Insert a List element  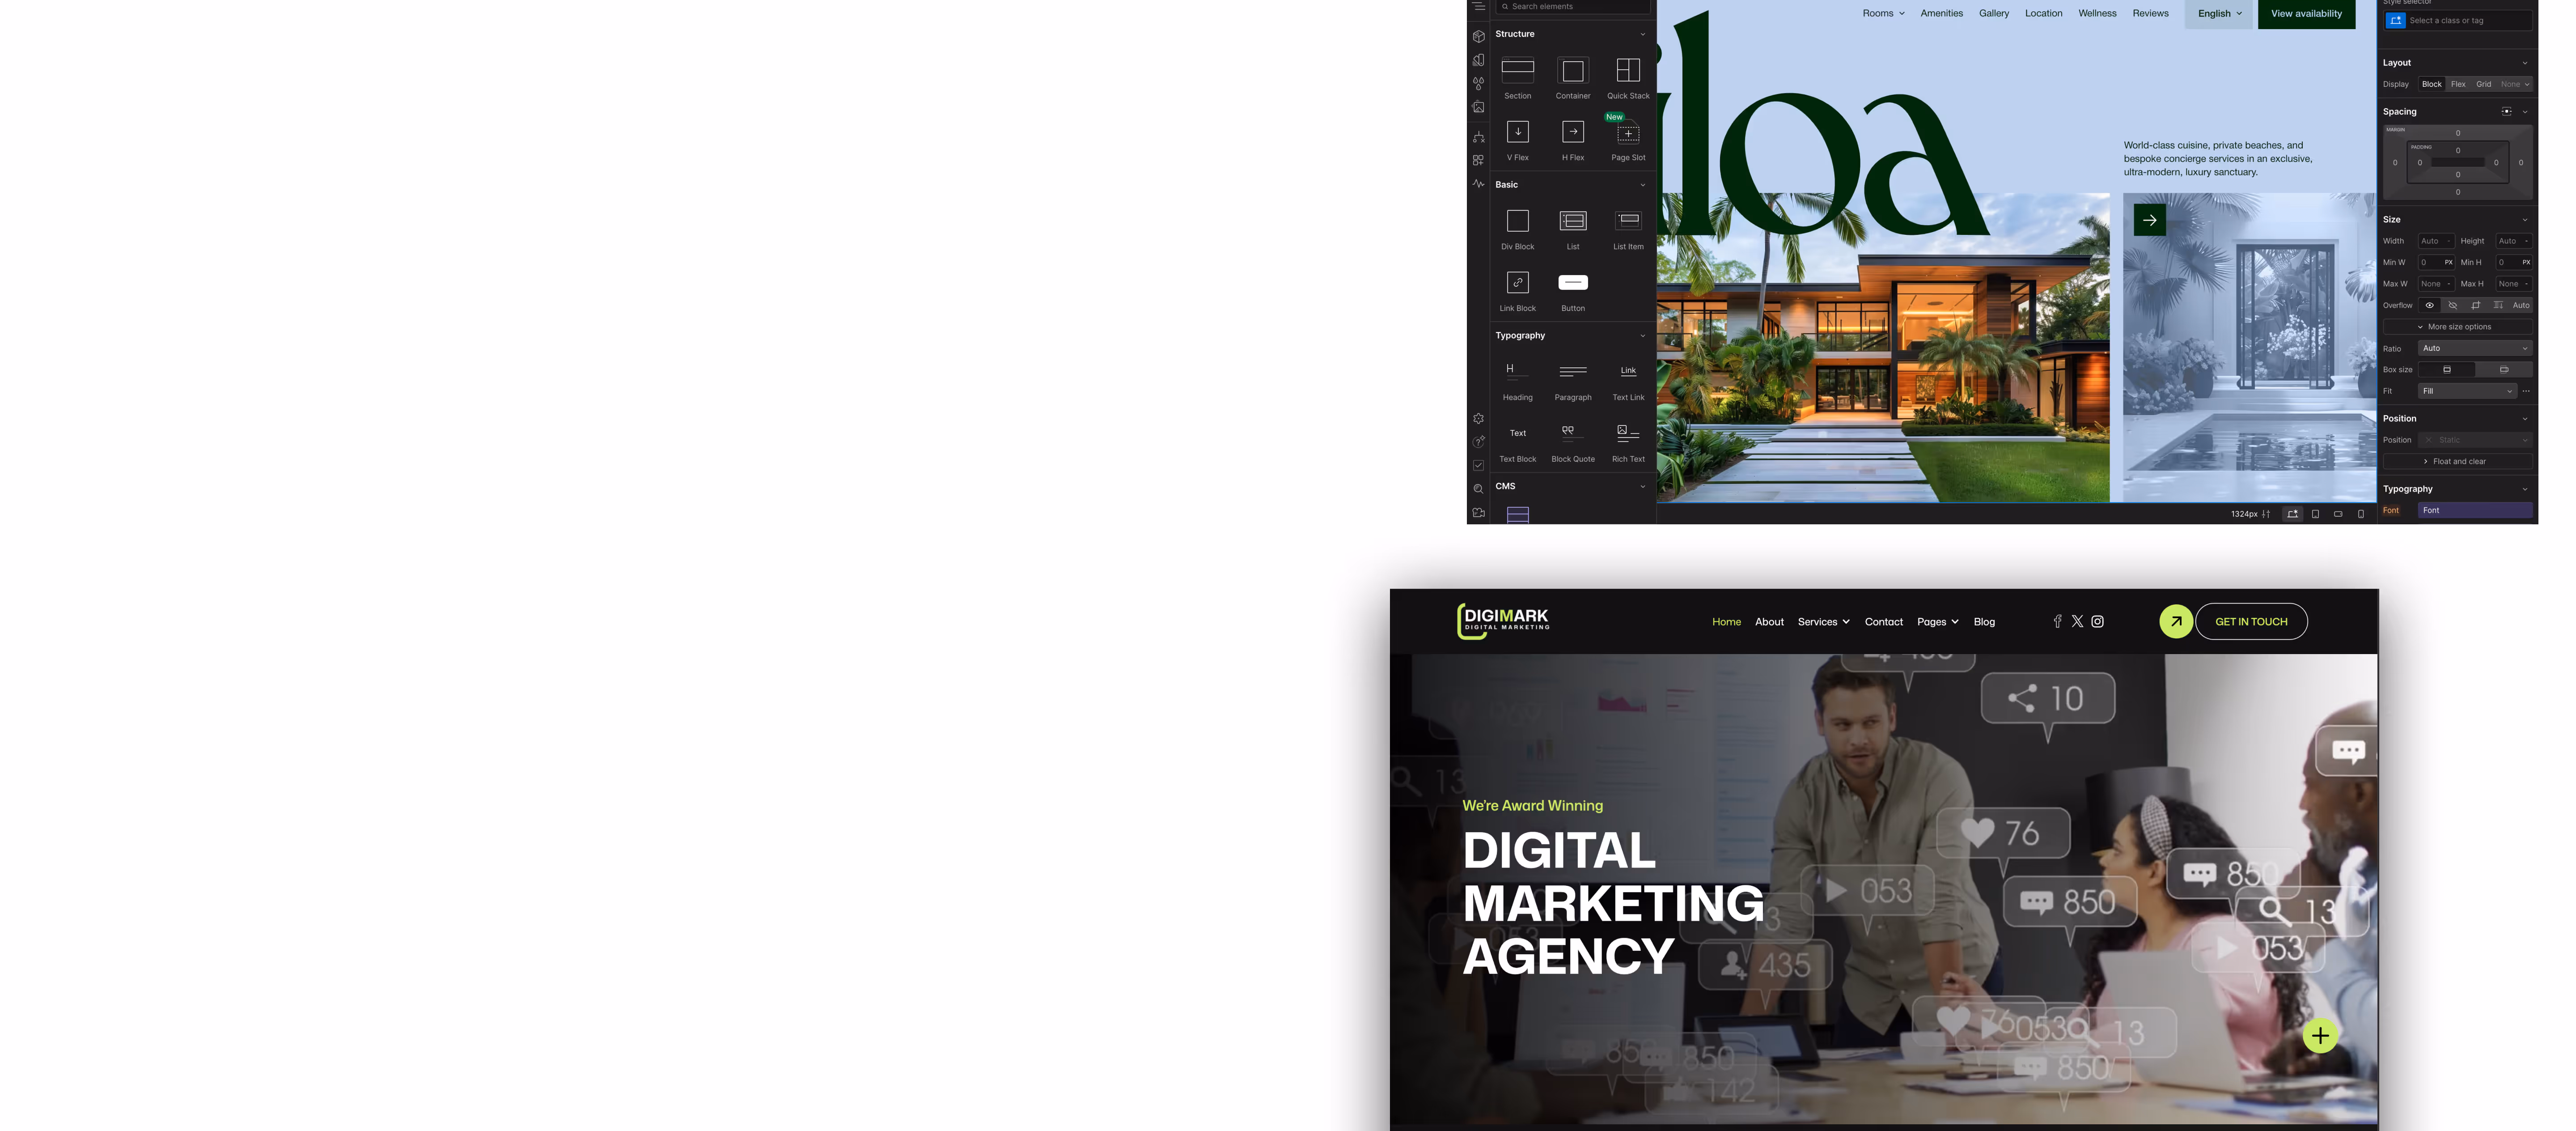click(x=1572, y=230)
